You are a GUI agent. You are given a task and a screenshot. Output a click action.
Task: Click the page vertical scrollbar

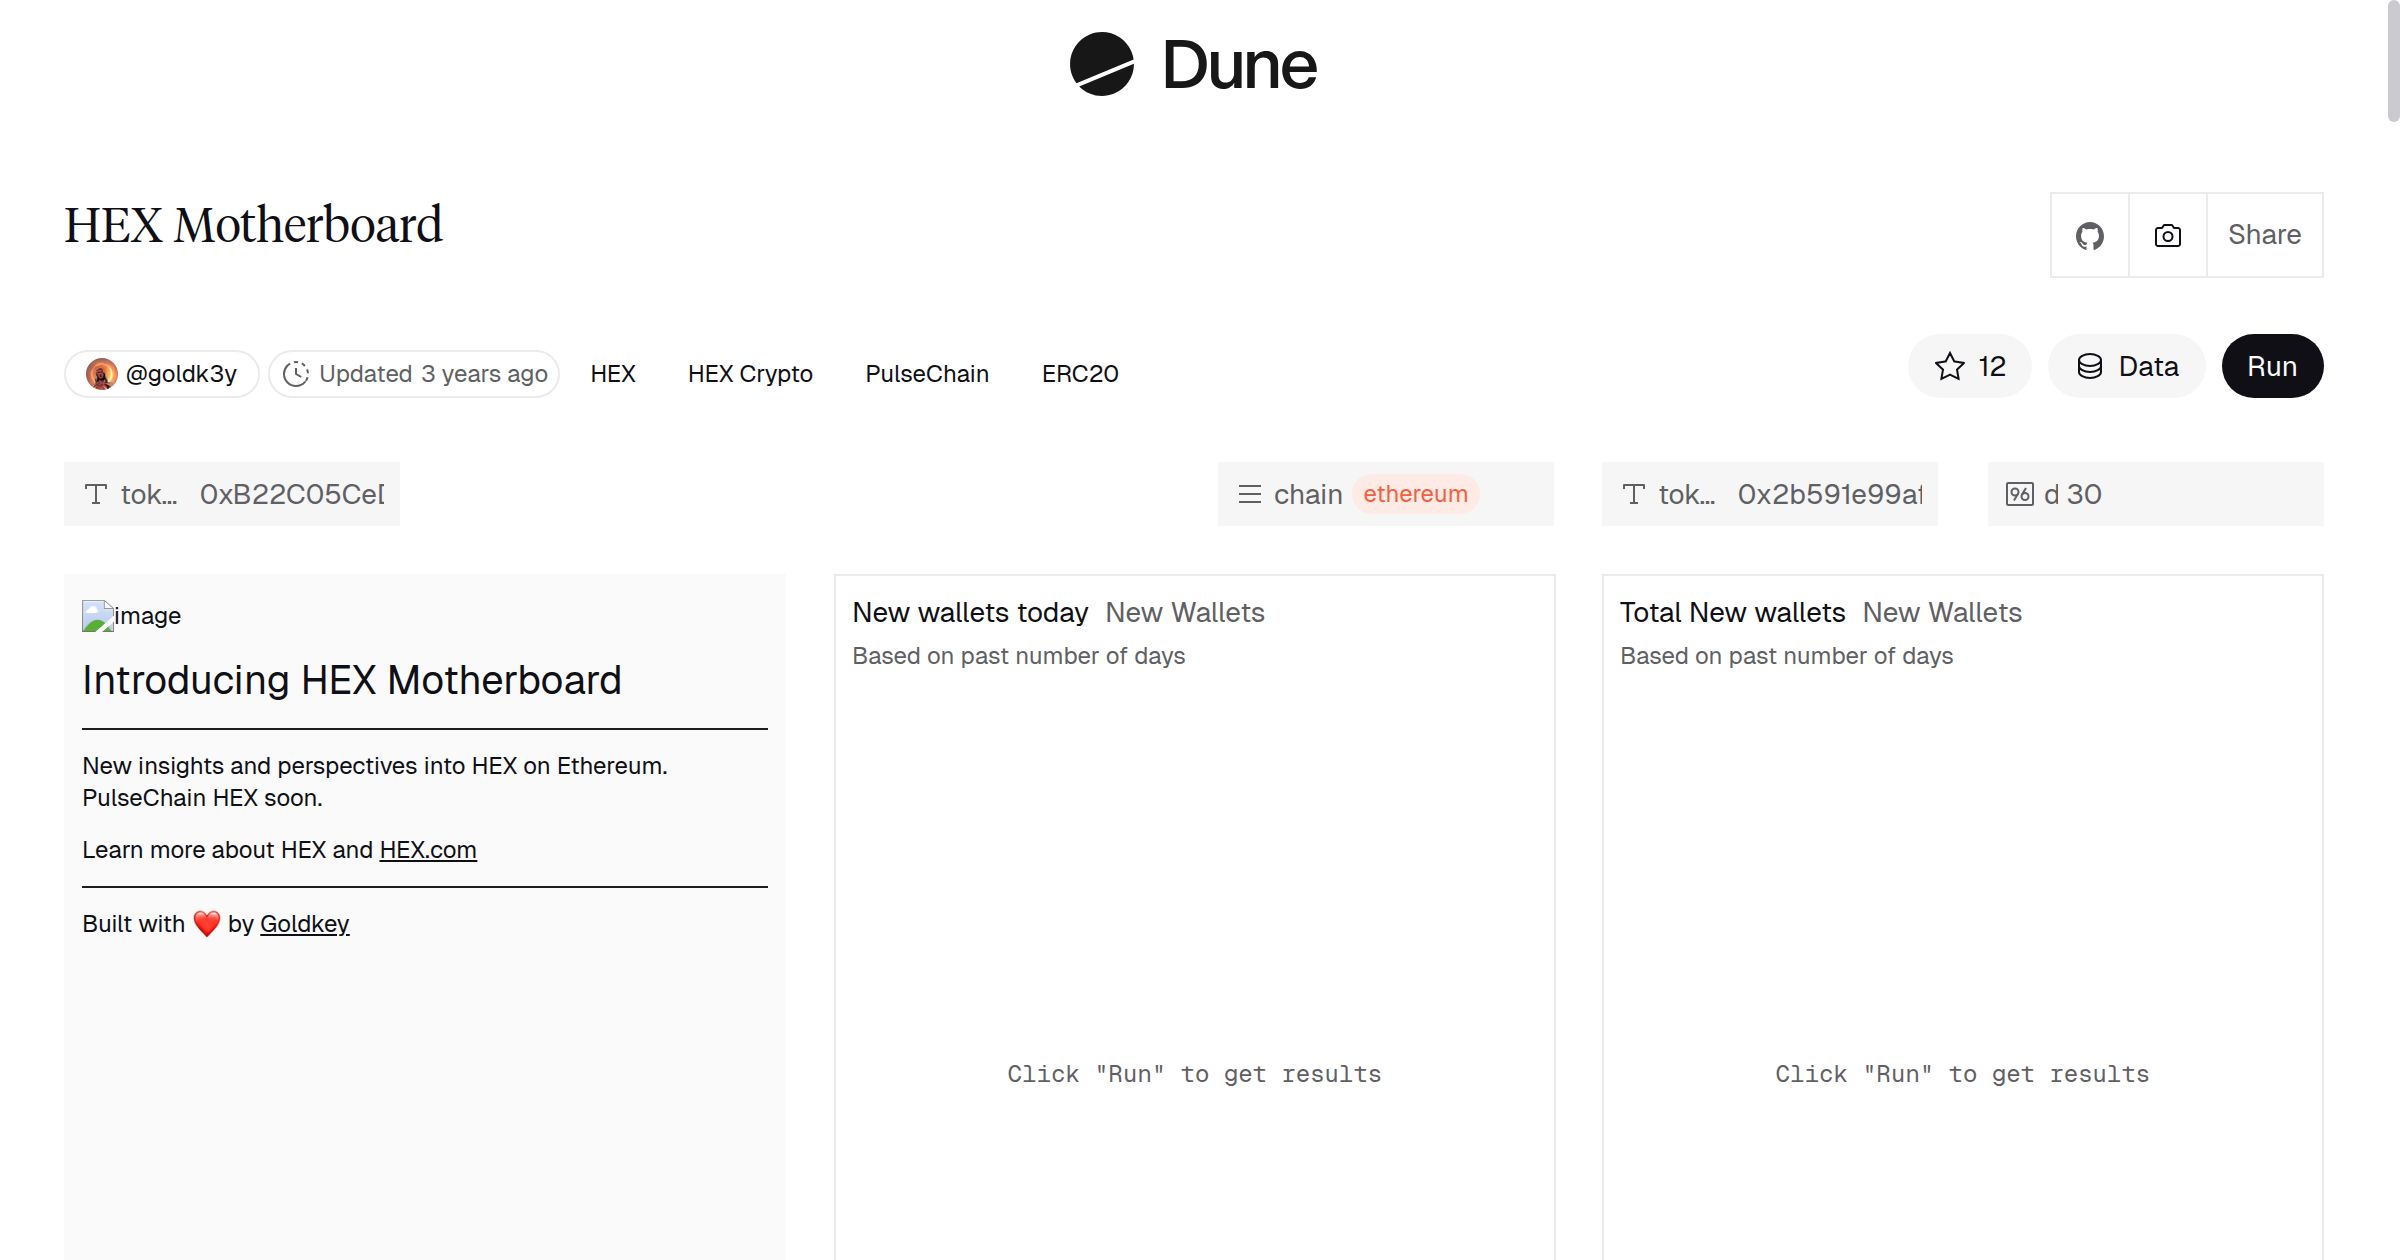click(2392, 60)
